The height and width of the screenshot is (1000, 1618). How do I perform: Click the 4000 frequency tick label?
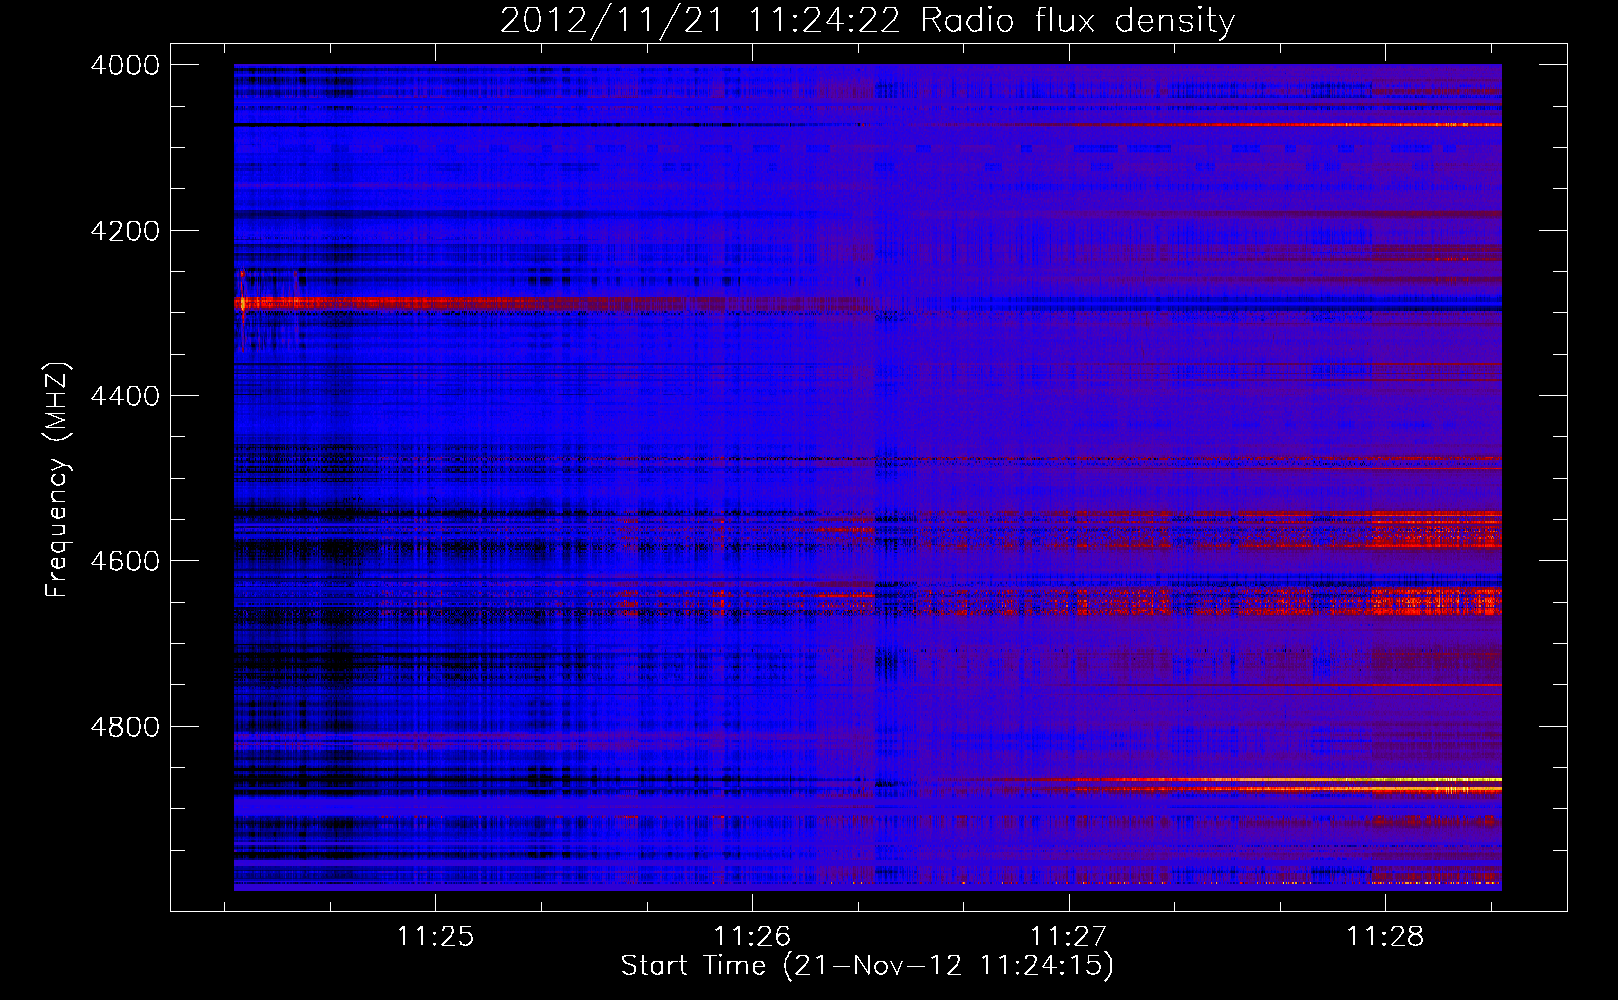click(125, 65)
